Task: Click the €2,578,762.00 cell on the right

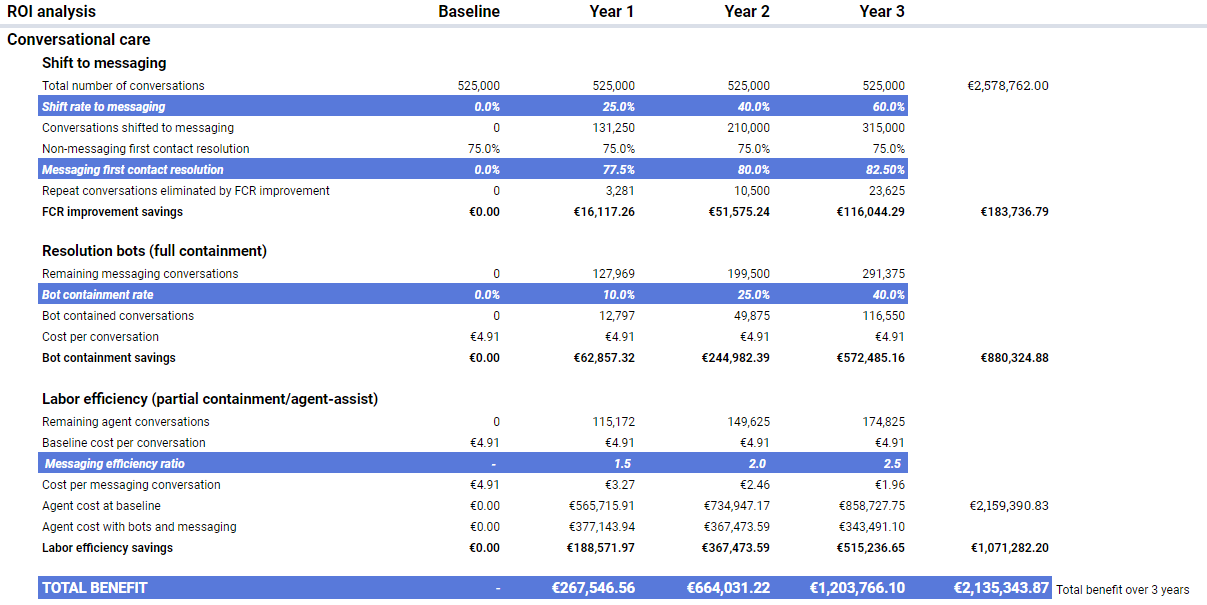Action: (1008, 86)
